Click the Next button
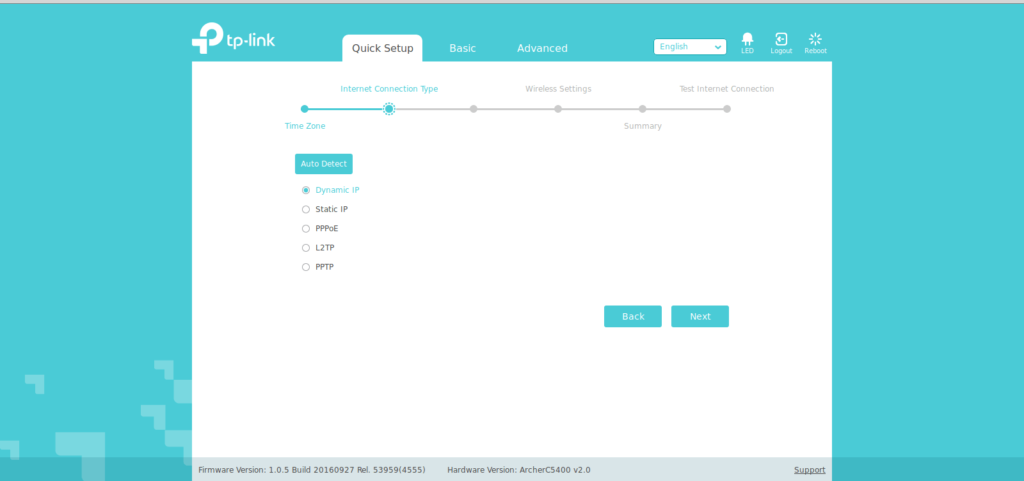Viewport: 1024px width, 481px height. (700, 316)
